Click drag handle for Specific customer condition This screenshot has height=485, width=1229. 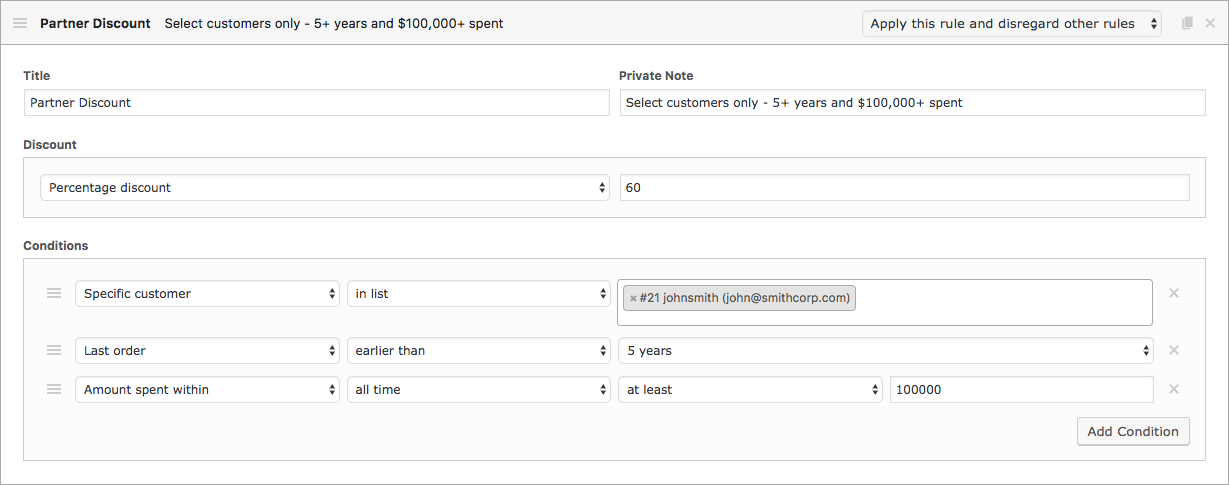[x=54, y=293]
